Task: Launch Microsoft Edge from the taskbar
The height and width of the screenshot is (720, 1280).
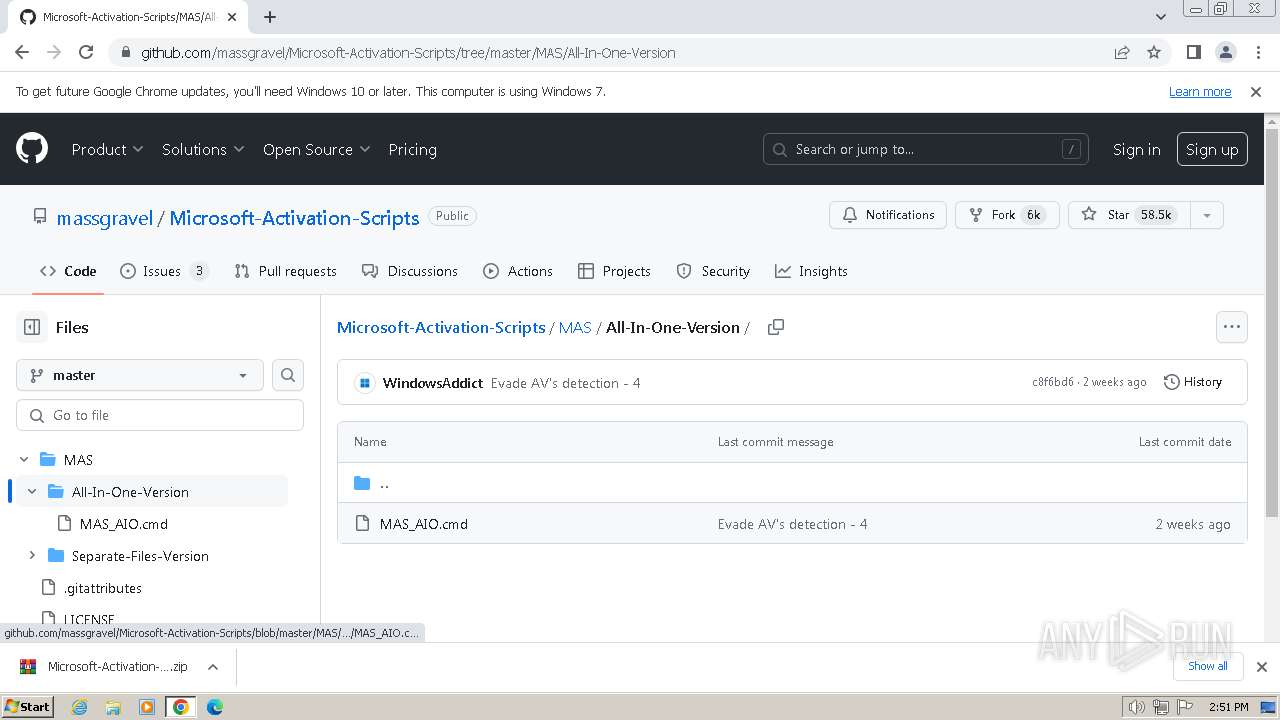Action: pos(215,707)
